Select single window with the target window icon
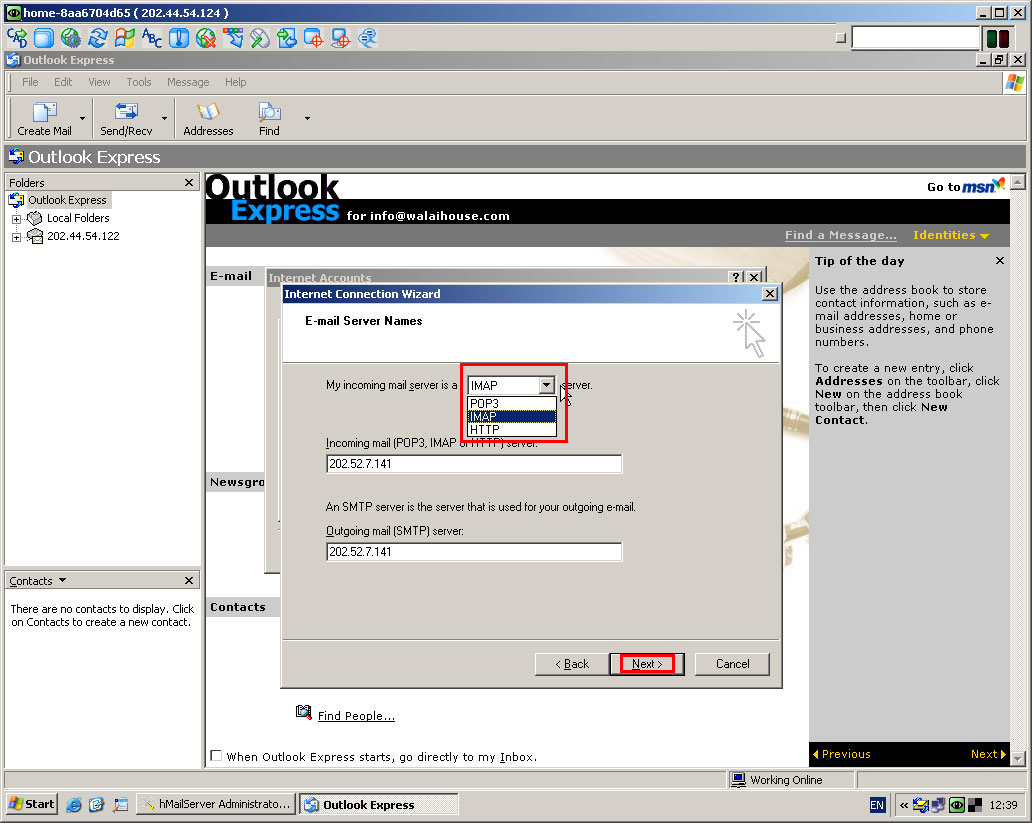Viewport: 1032px width, 823px height. point(314,38)
